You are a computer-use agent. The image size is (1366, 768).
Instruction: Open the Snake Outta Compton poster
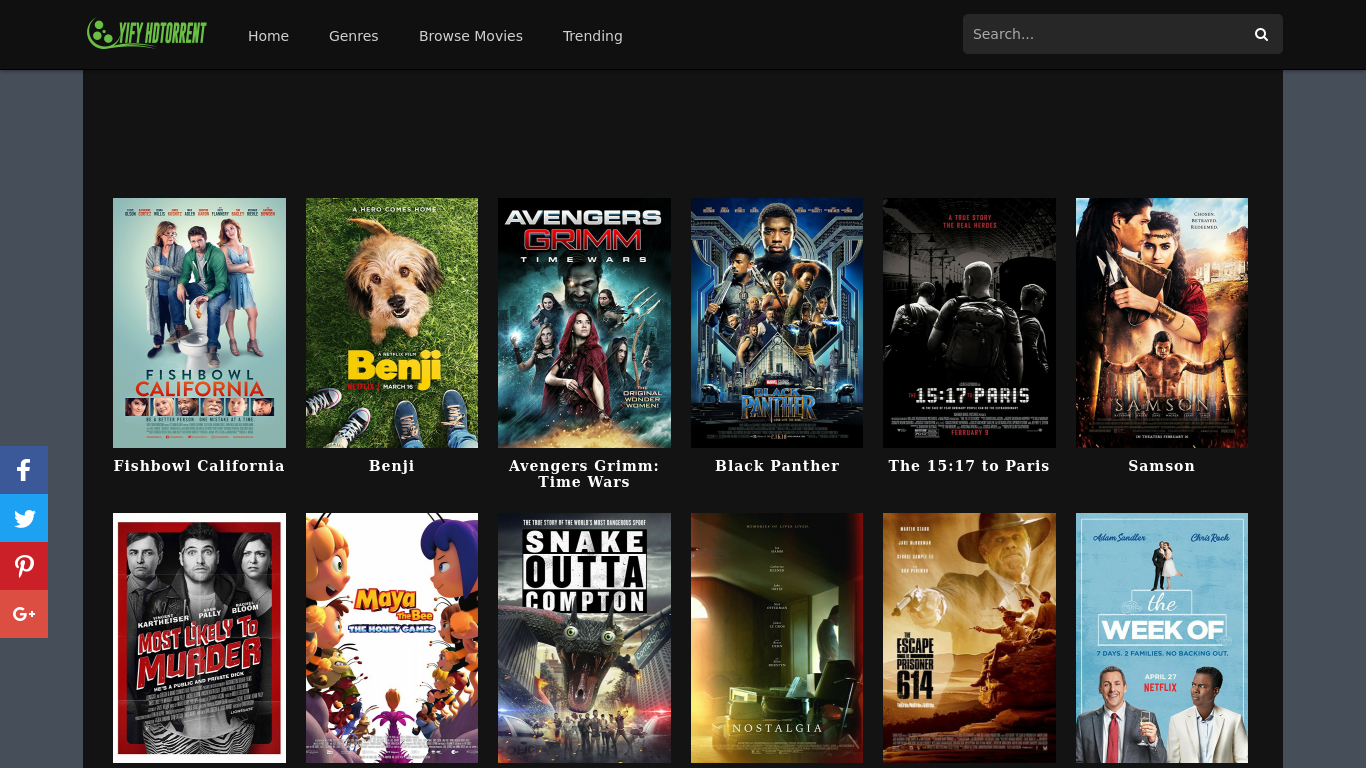(584, 638)
